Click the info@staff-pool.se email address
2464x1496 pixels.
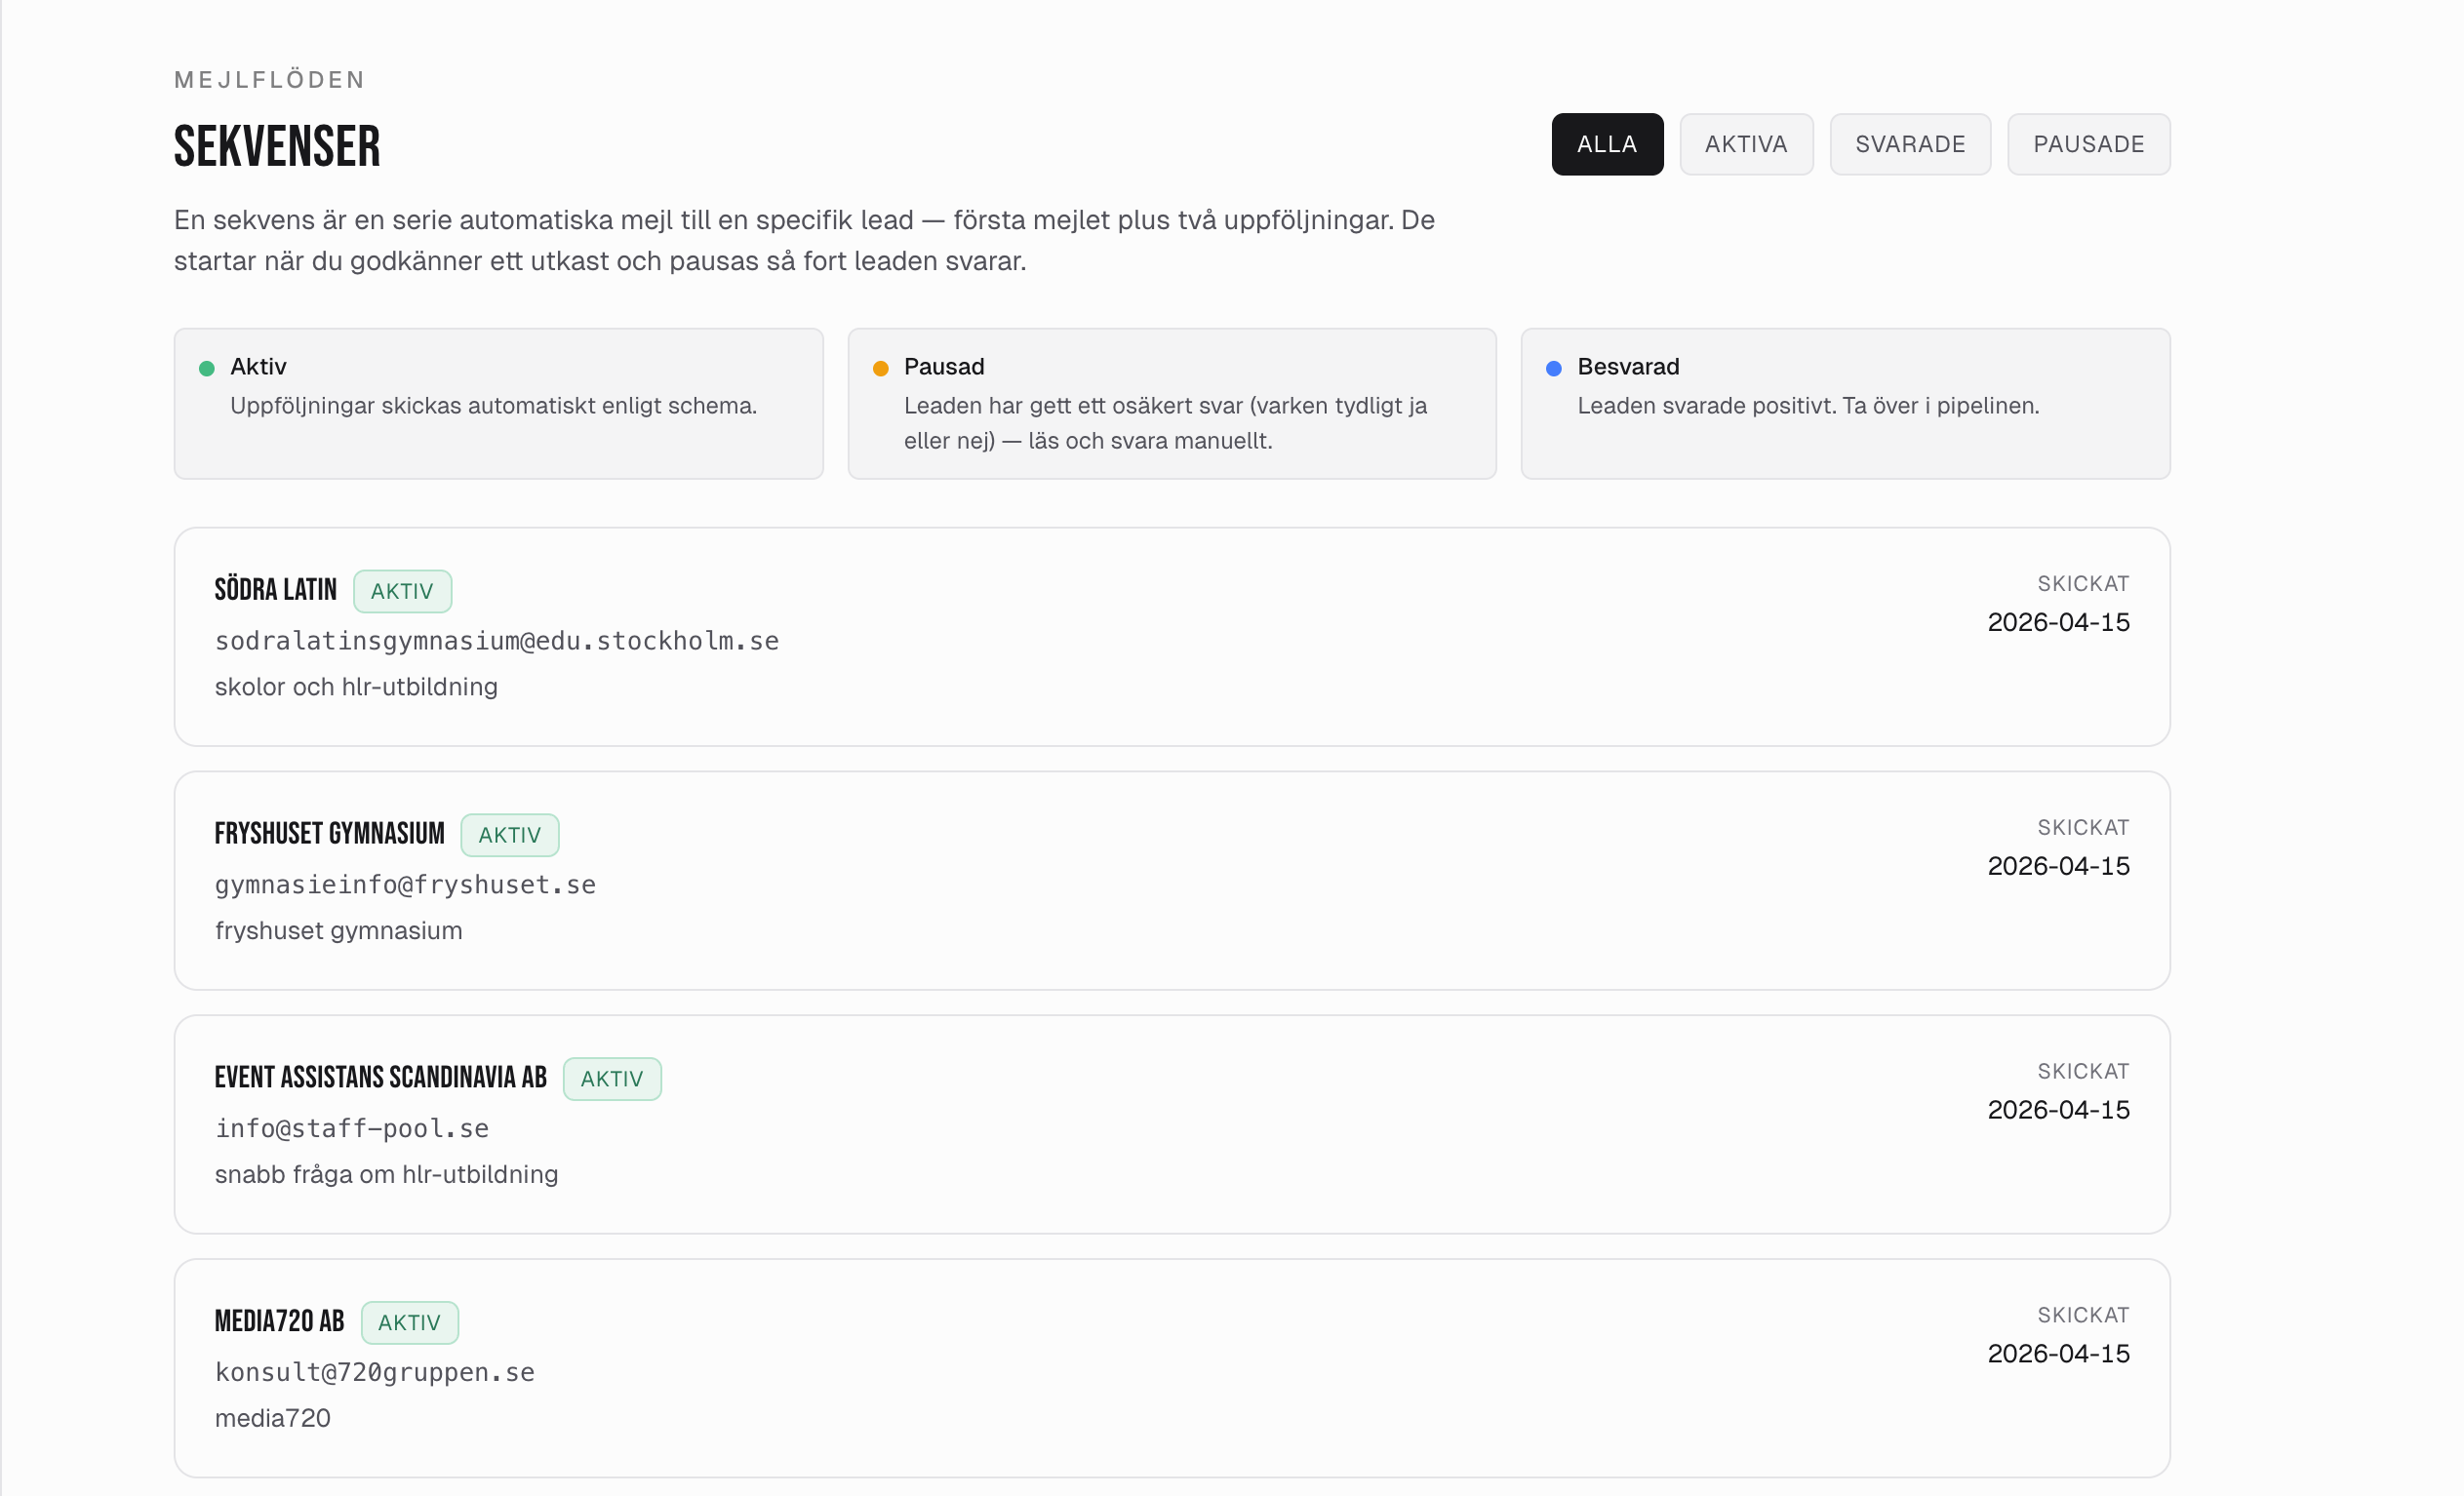(352, 1129)
